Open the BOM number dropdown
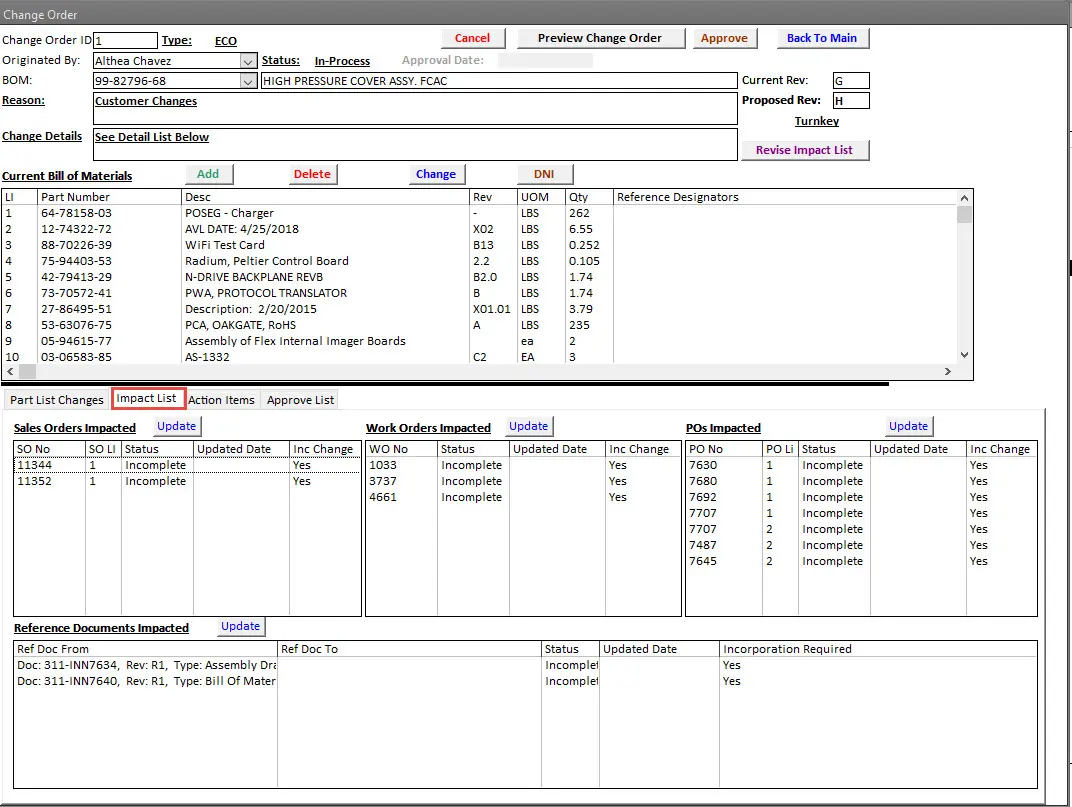Image resolution: width=1072 pixels, height=807 pixels. (248, 81)
